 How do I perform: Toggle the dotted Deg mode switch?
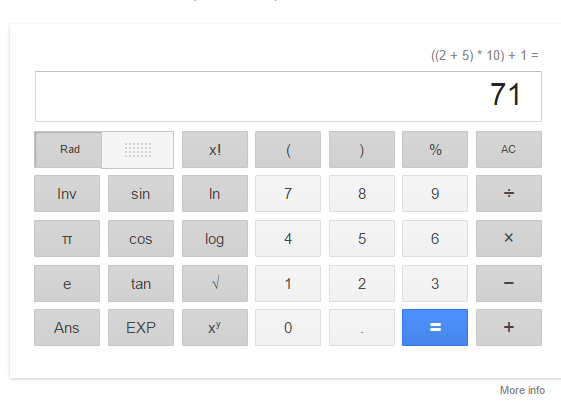coord(138,150)
